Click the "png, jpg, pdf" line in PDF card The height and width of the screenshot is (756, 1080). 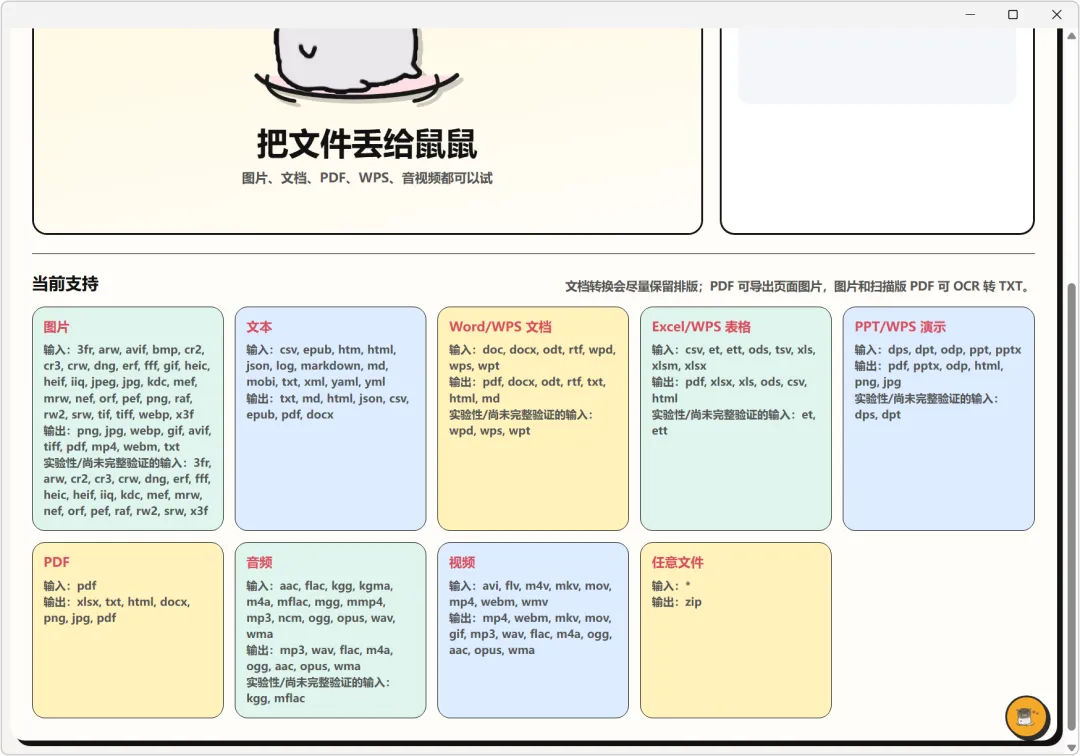coord(80,618)
